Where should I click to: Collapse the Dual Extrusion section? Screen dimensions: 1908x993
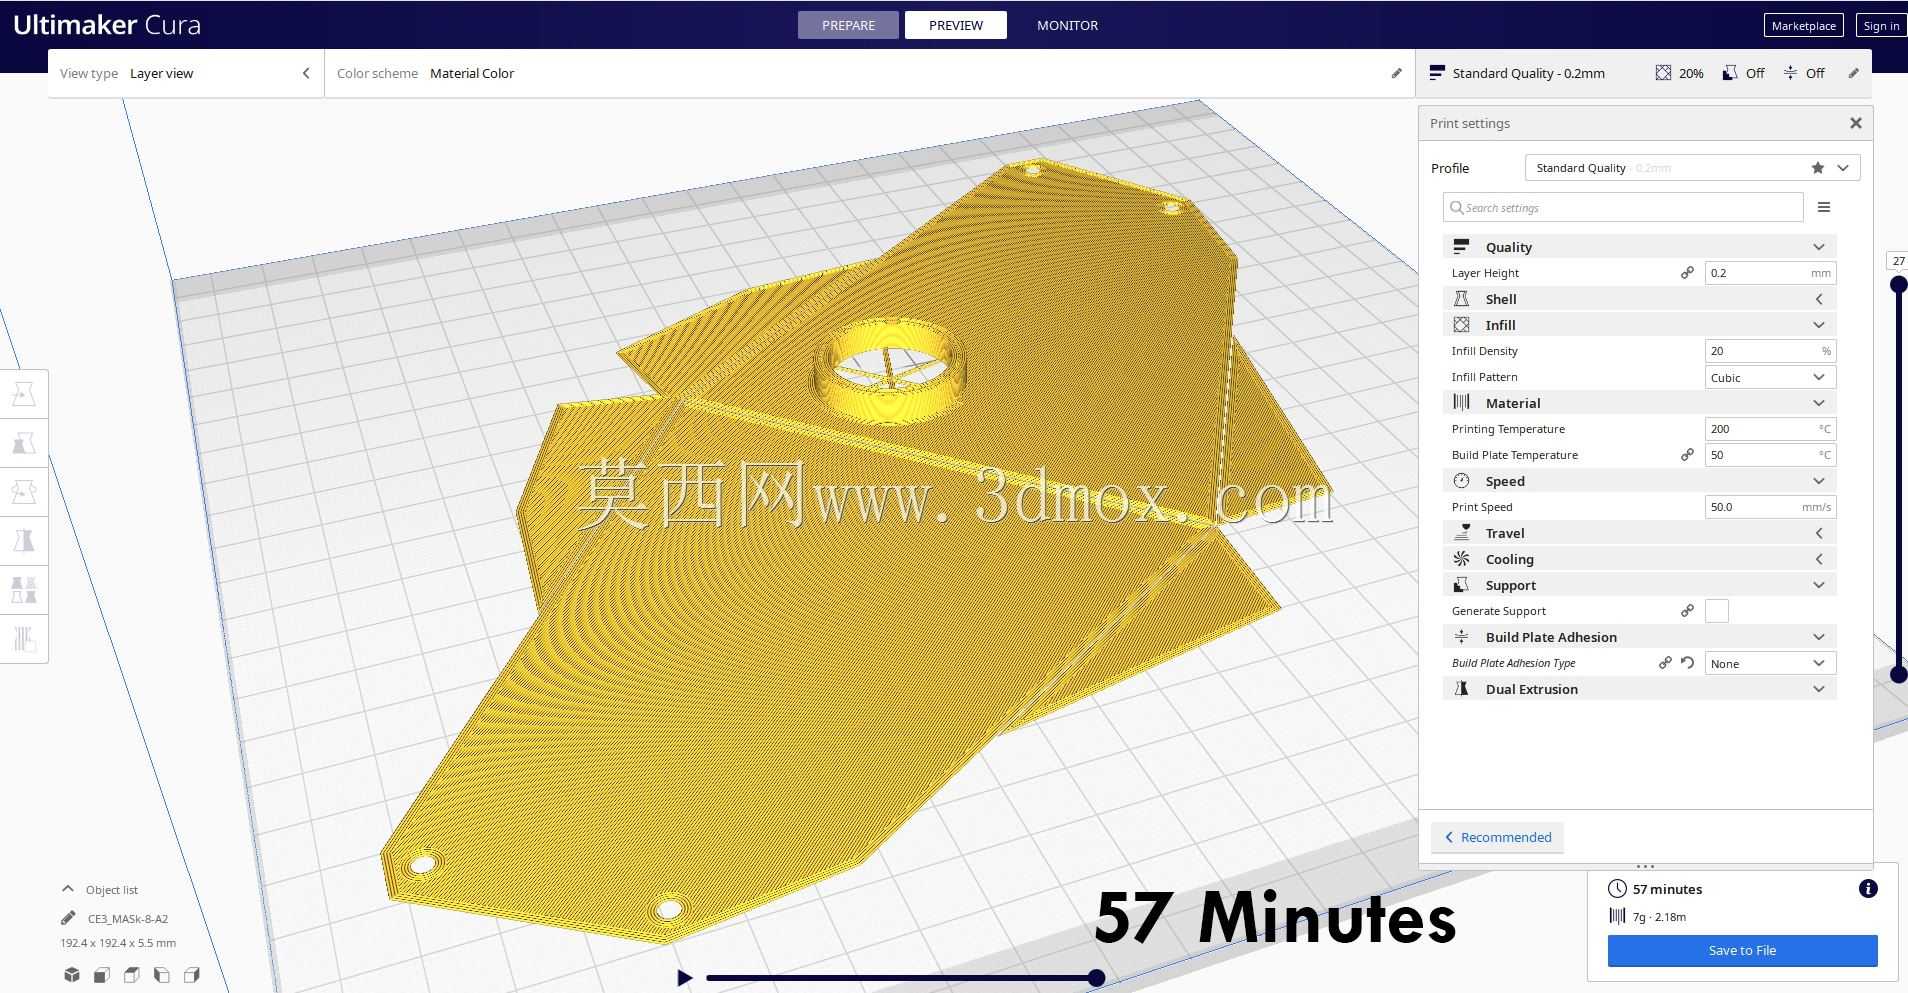coord(1639,689)
